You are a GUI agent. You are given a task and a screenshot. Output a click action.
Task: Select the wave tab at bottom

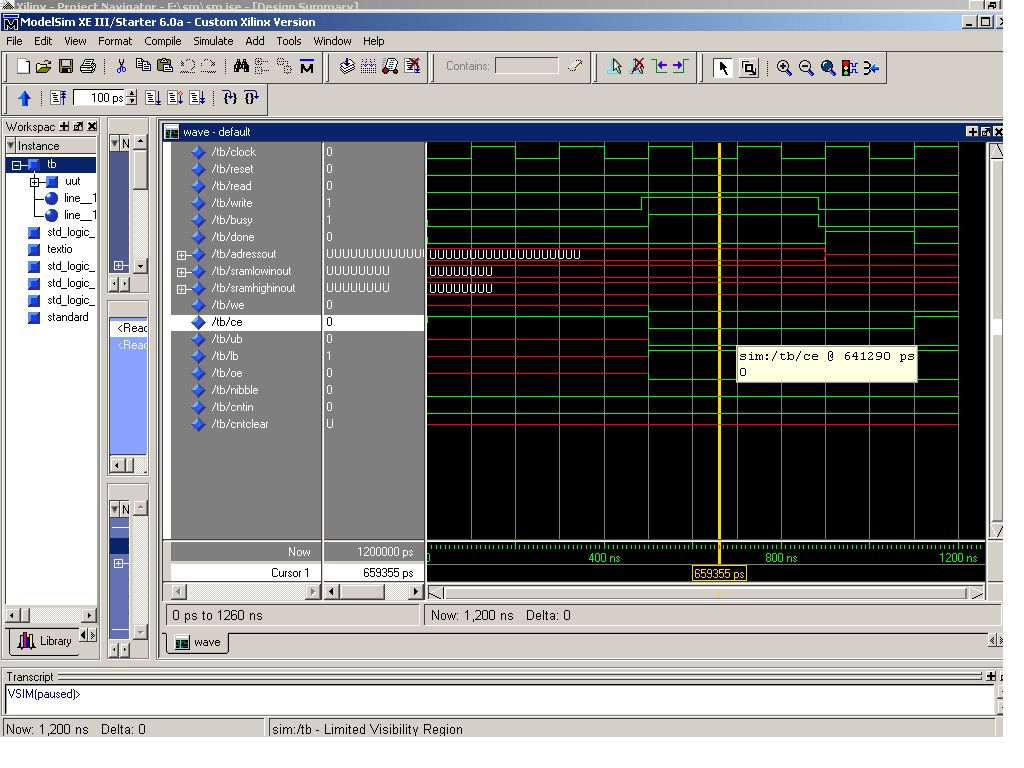pyautogui.click(x=198, y=643)
